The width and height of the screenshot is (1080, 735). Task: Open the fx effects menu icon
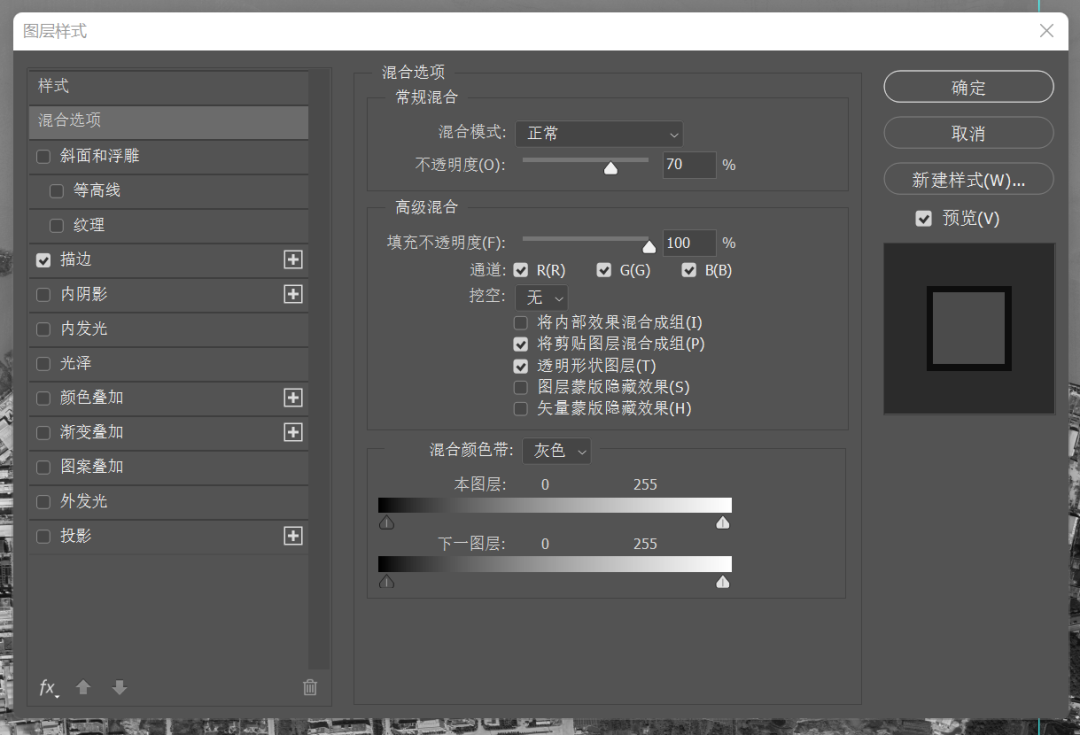[48, 687]
